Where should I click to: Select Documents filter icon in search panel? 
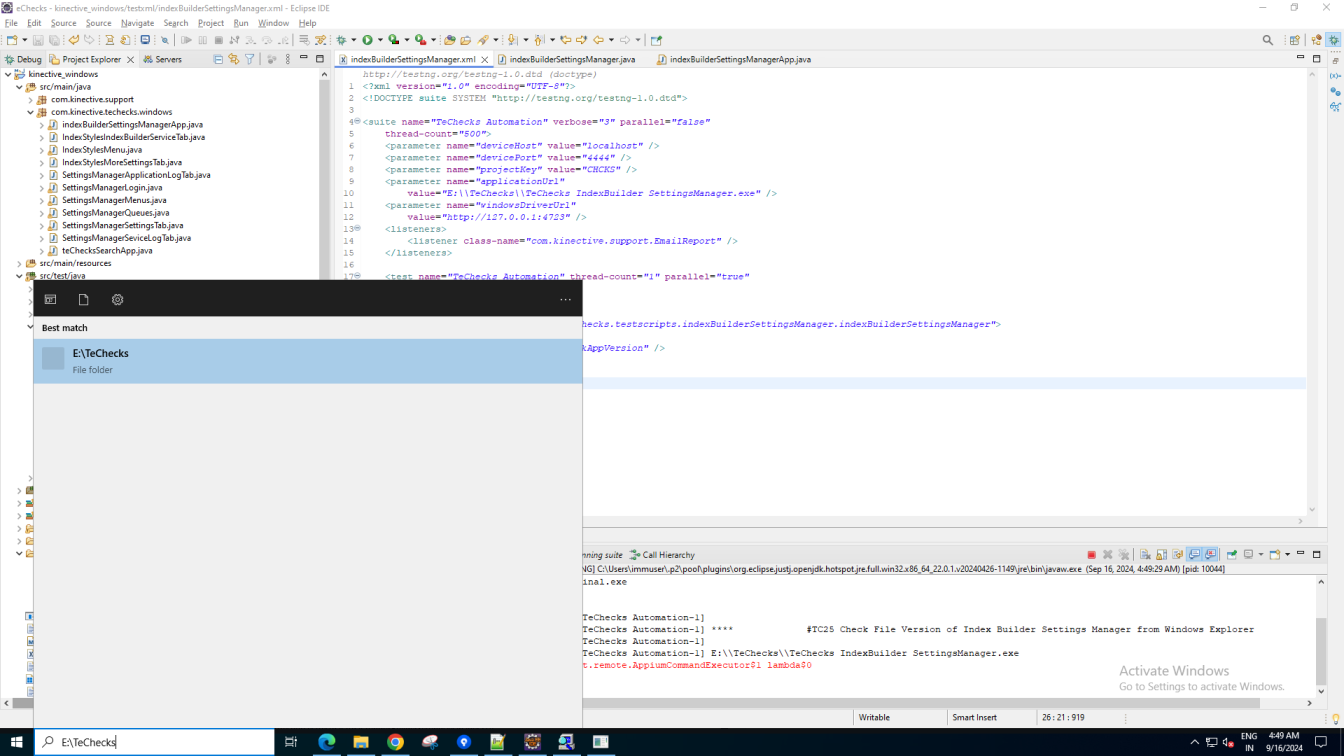click(x=84, y=300)
